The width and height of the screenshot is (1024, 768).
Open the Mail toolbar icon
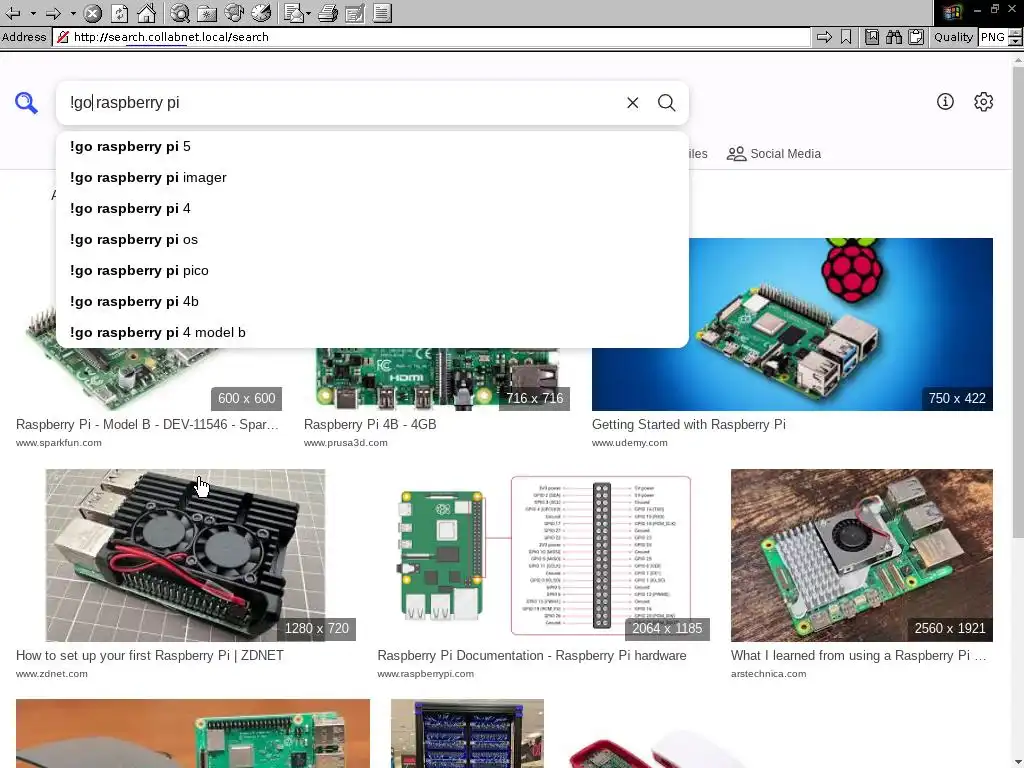[x=294, y=13]
